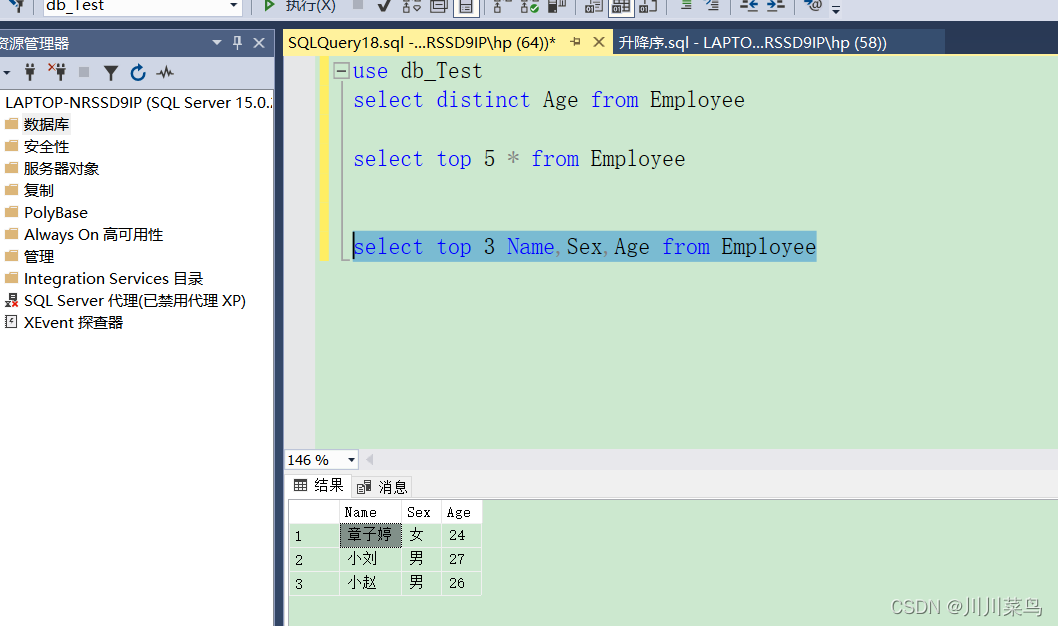Collapse the code block at use db_Test
Viewport: 1058px width, 626px height.
click(342, 70)
